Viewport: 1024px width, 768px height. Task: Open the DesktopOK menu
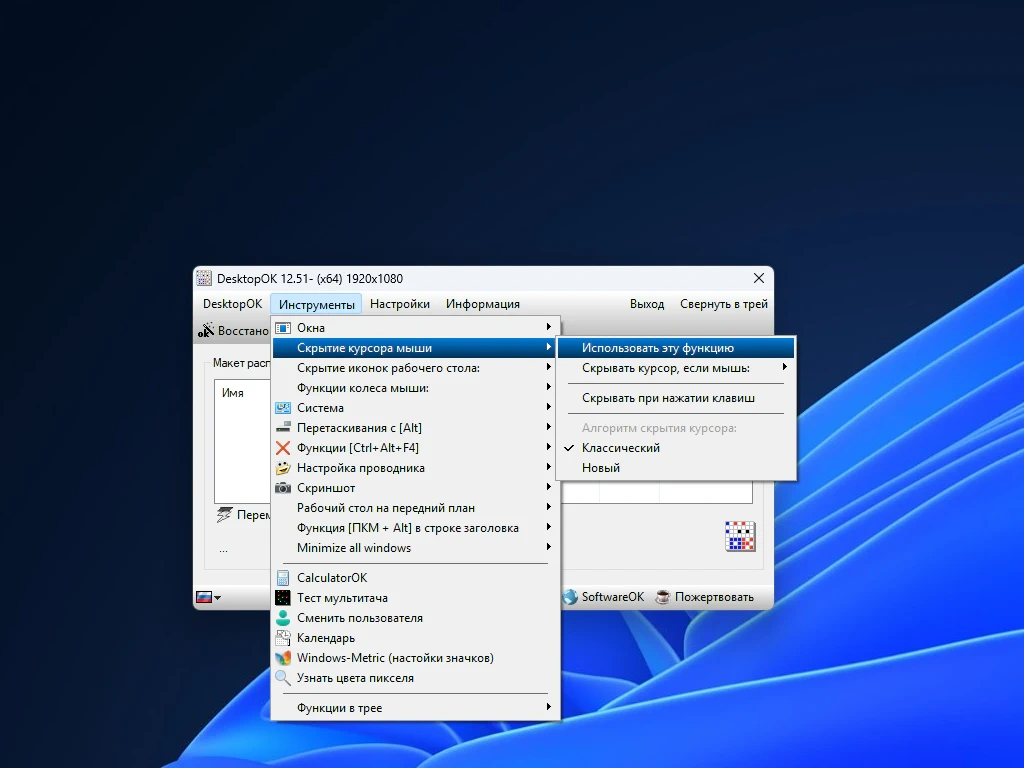point(232,304)
